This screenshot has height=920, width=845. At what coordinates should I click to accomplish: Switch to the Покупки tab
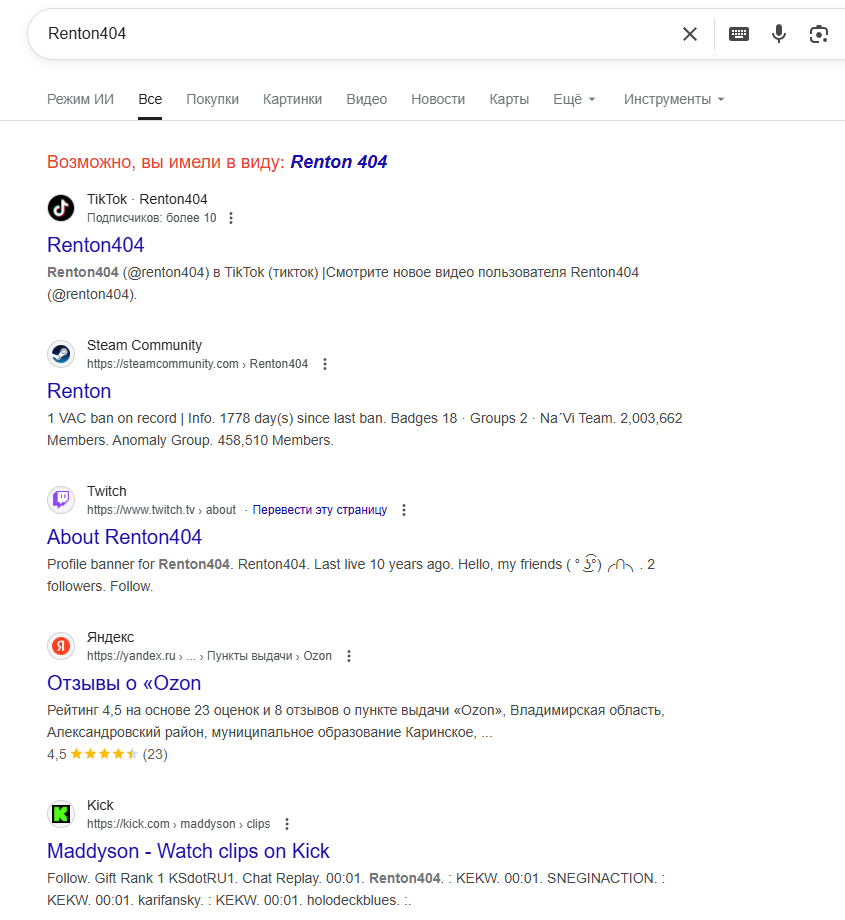point(212,99)
